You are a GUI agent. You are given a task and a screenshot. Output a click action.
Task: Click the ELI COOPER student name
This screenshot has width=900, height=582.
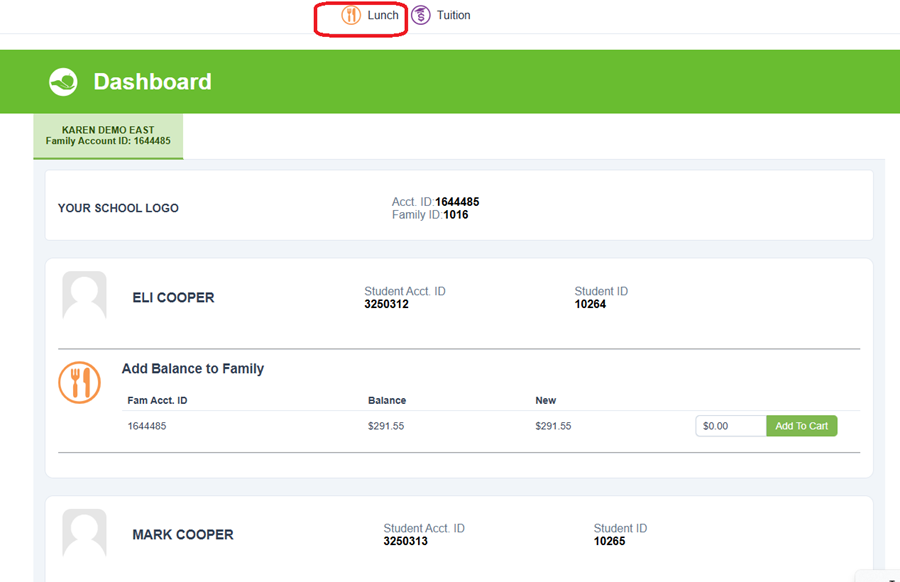click(x=173, y=298)
